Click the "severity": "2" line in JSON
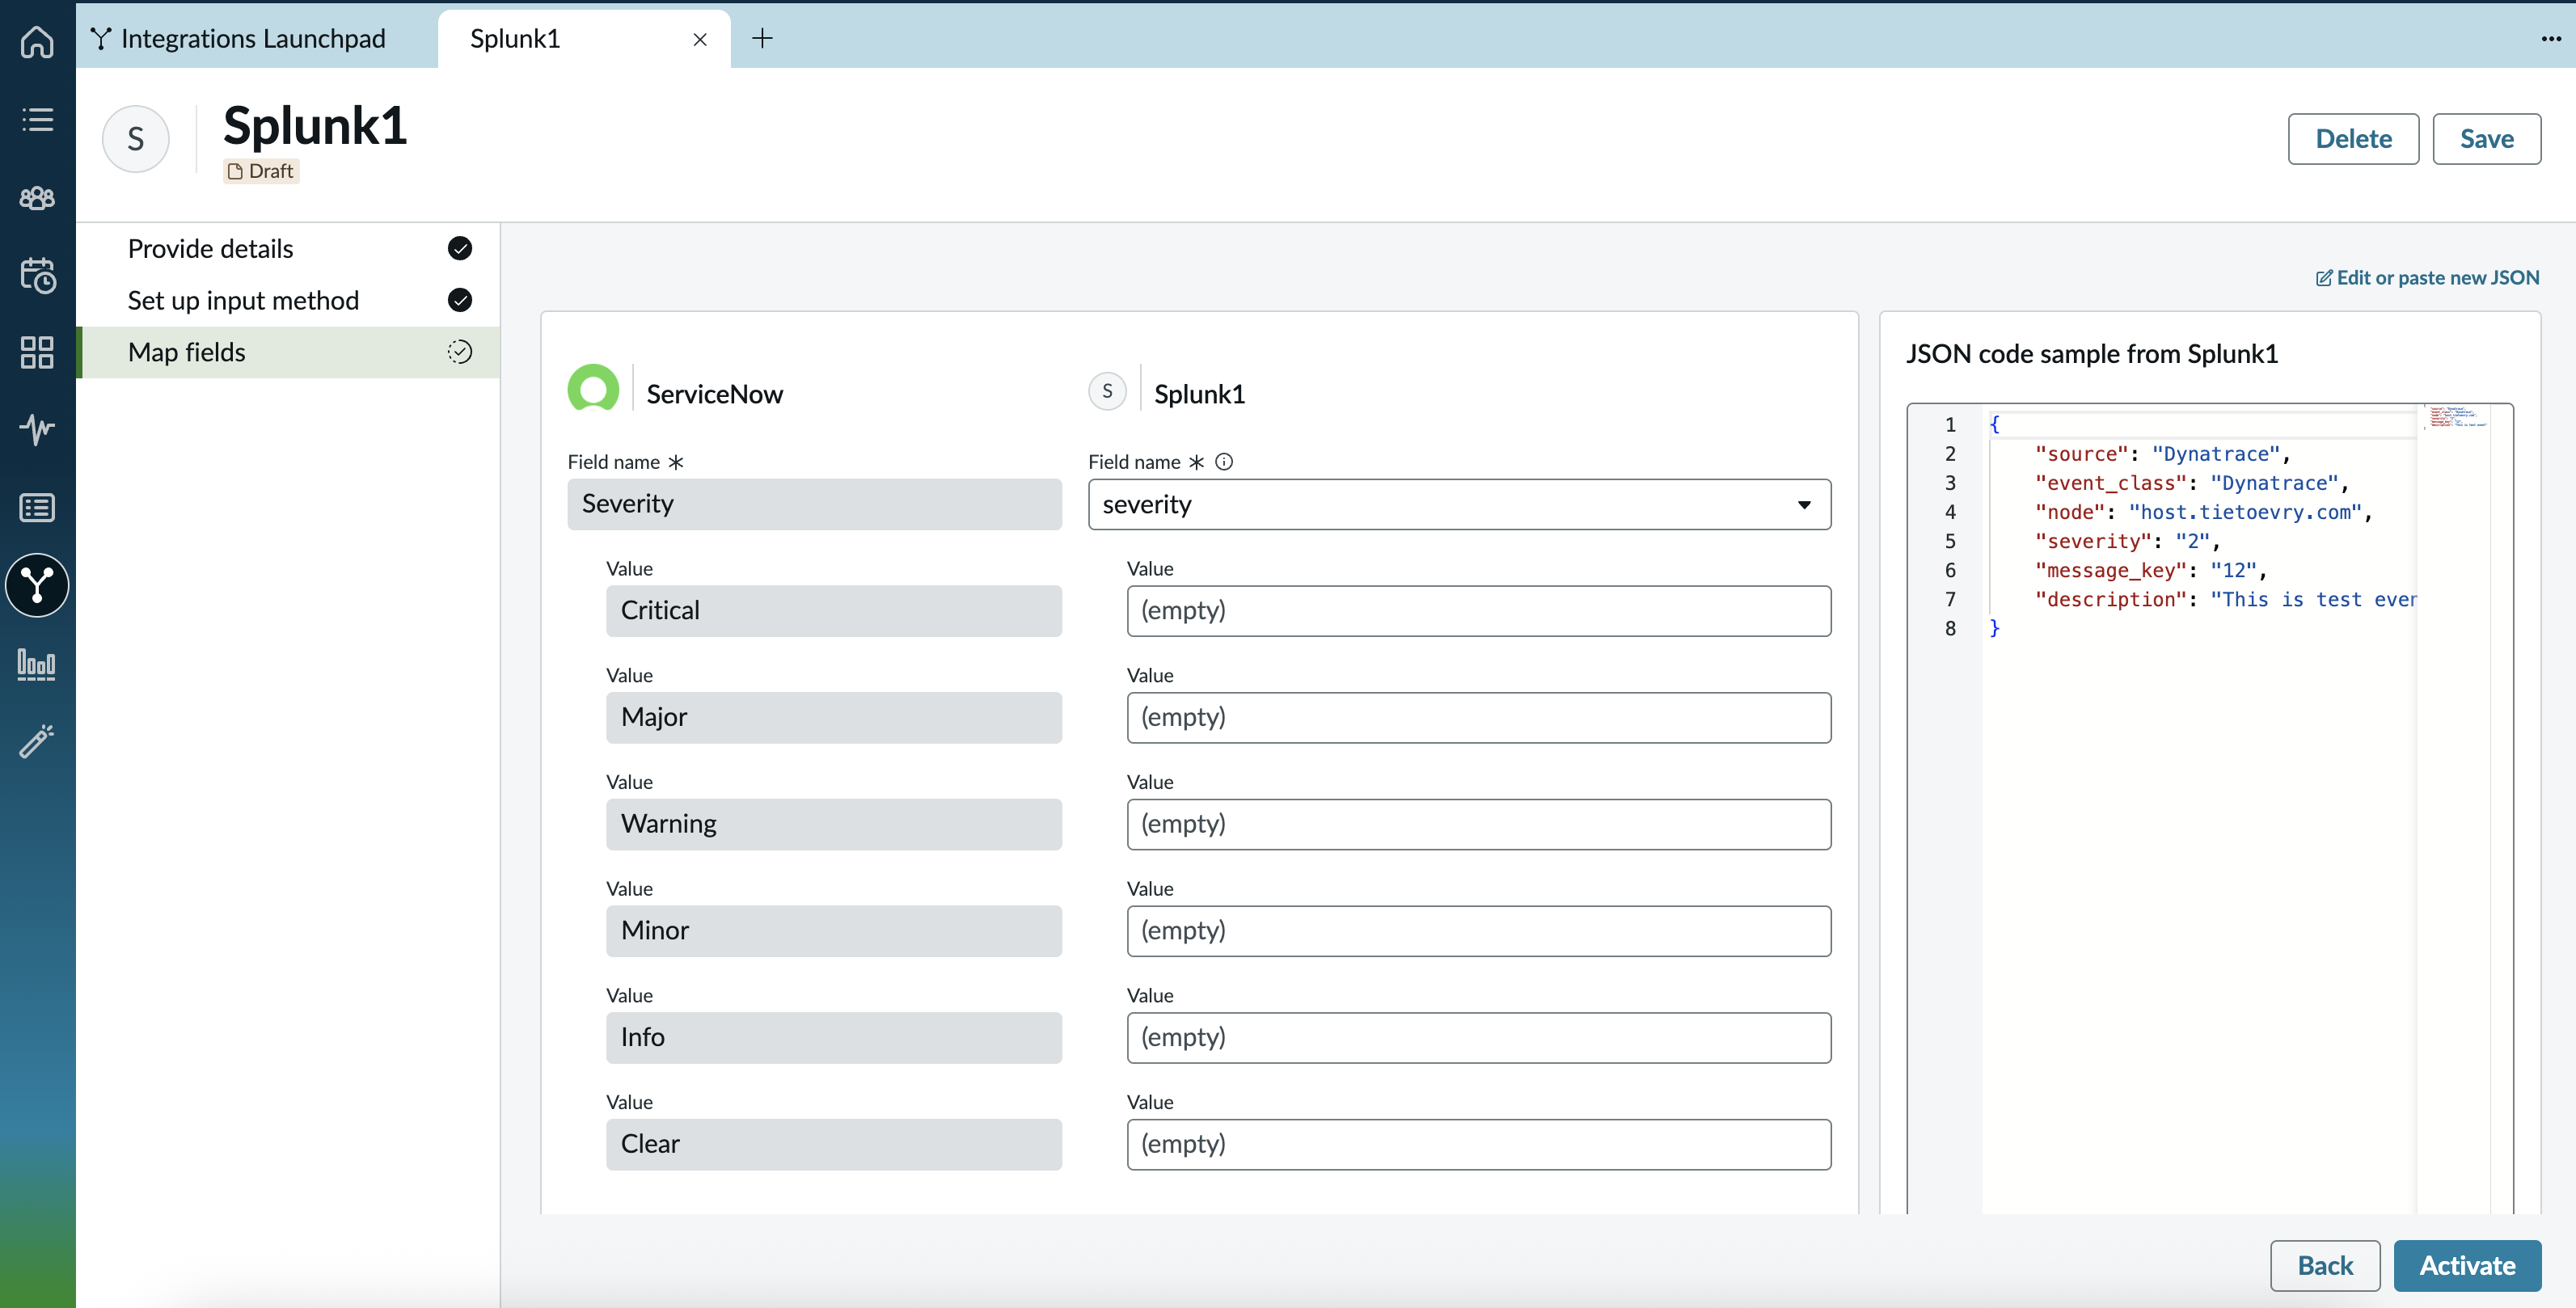This screenshot has width=2576, height=1308. click(x=2127, y=541)
